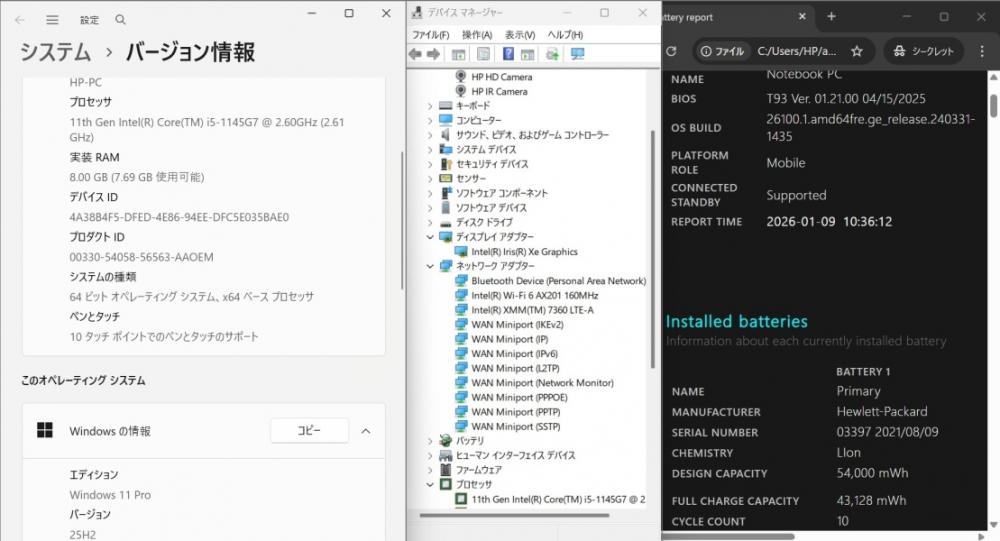The image size is (1000, 541).
Task: Select Intel(R) Iris(R) Xe Graphics
Action: pos(524,251)
